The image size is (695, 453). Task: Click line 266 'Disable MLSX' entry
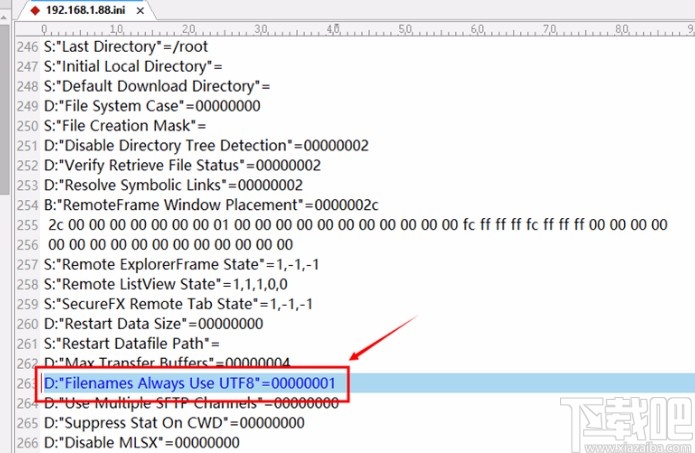click(x=142, y=443)
